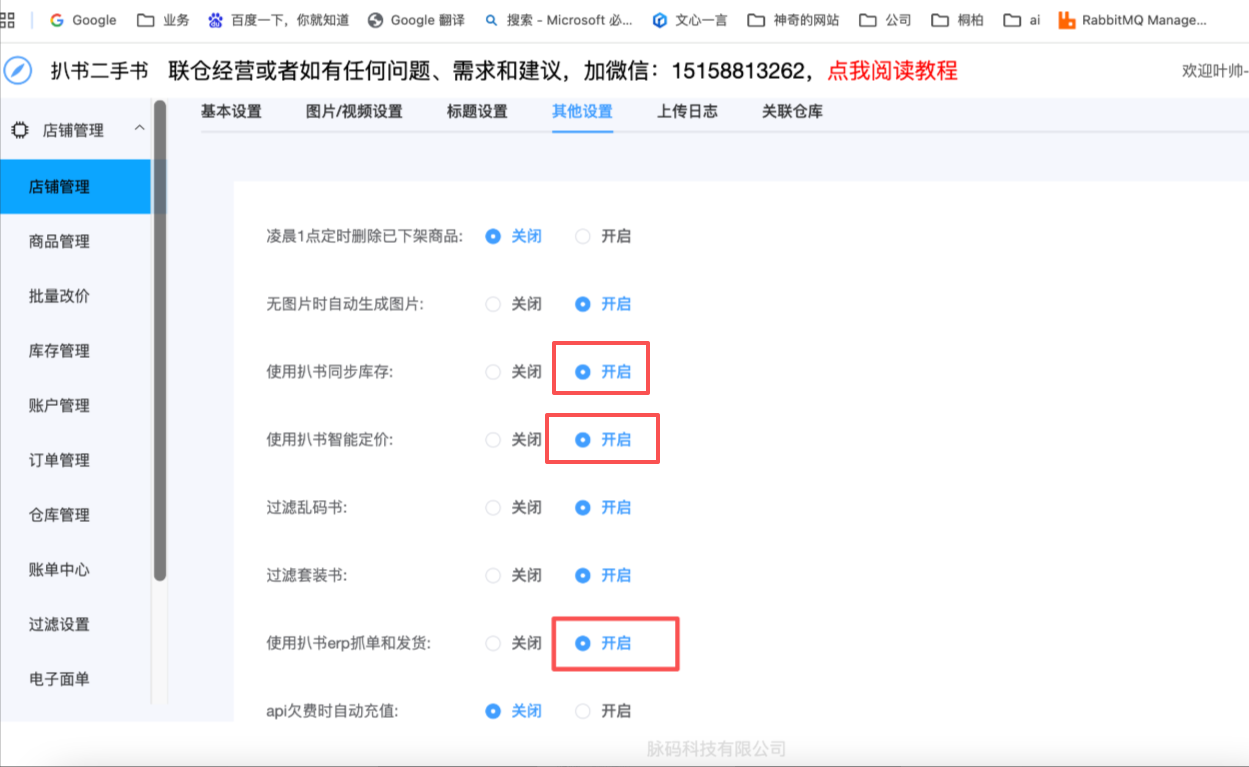Open the 桐柏 bookmark folder
This screenshot has width=1249, height=767.
[x=957, y=20]
